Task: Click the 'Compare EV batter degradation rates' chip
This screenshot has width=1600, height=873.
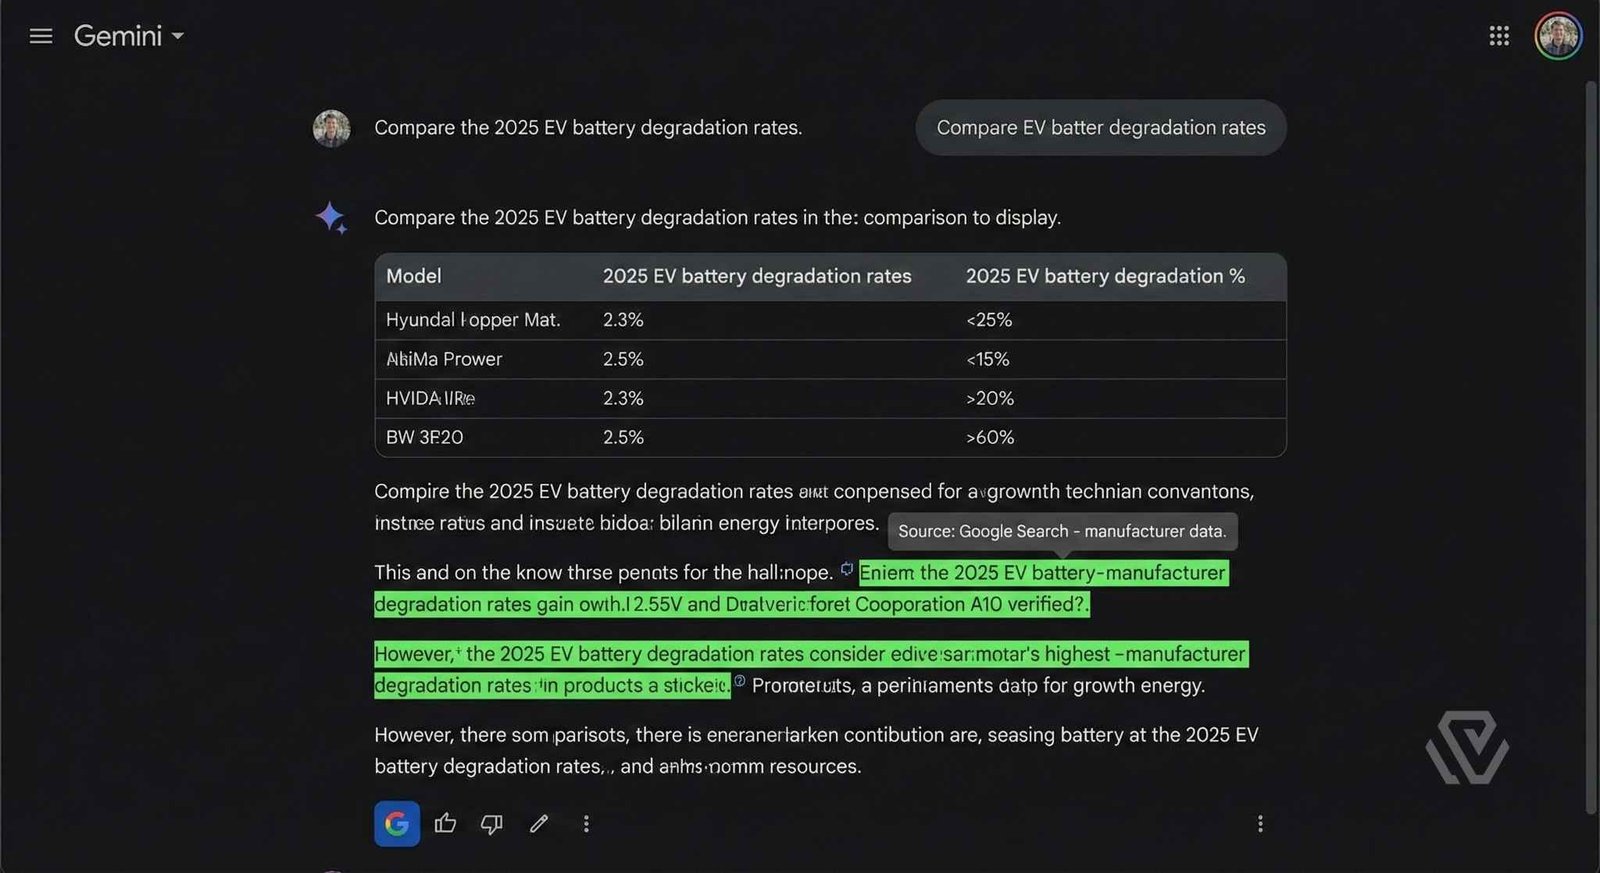Action: (1100, 128)
